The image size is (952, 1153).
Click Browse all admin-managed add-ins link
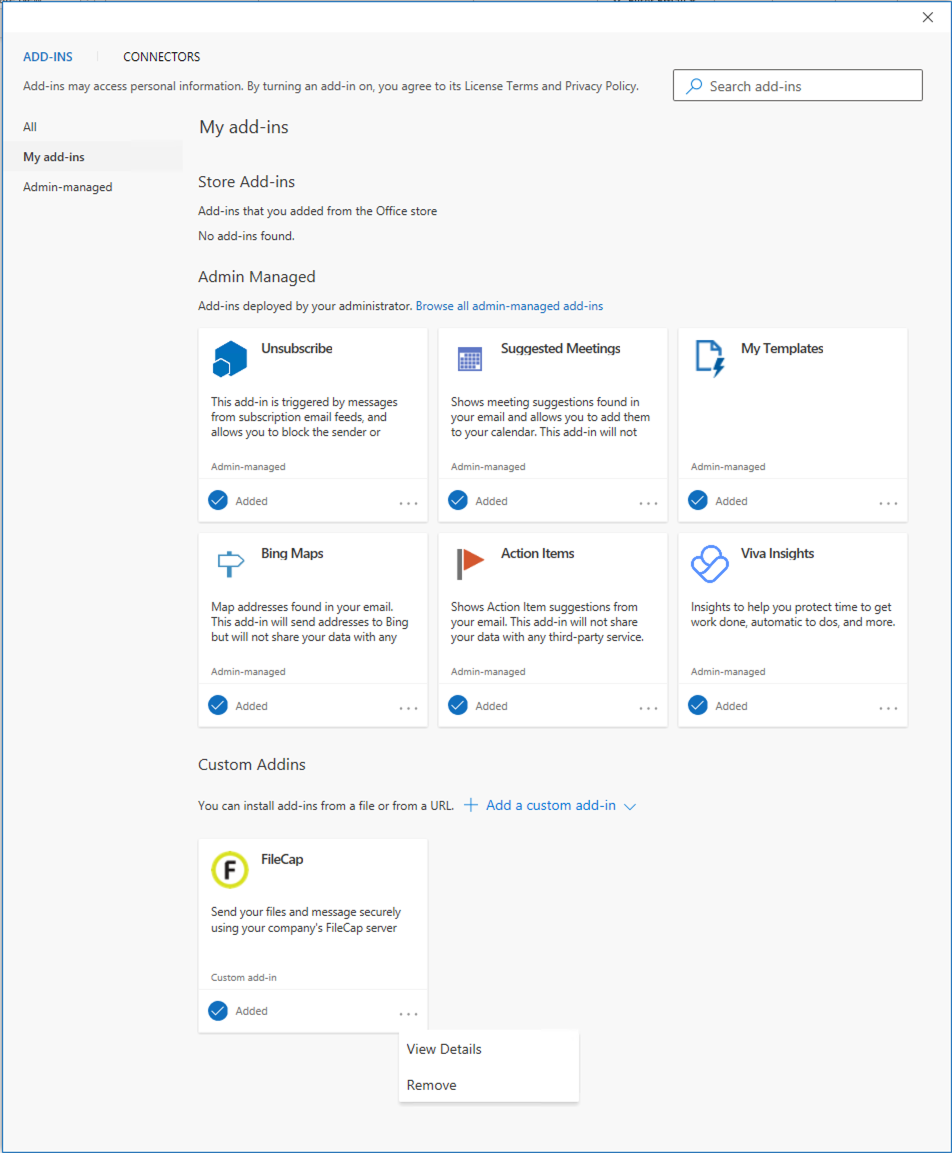pyautogui.click(x=510, y=305)
